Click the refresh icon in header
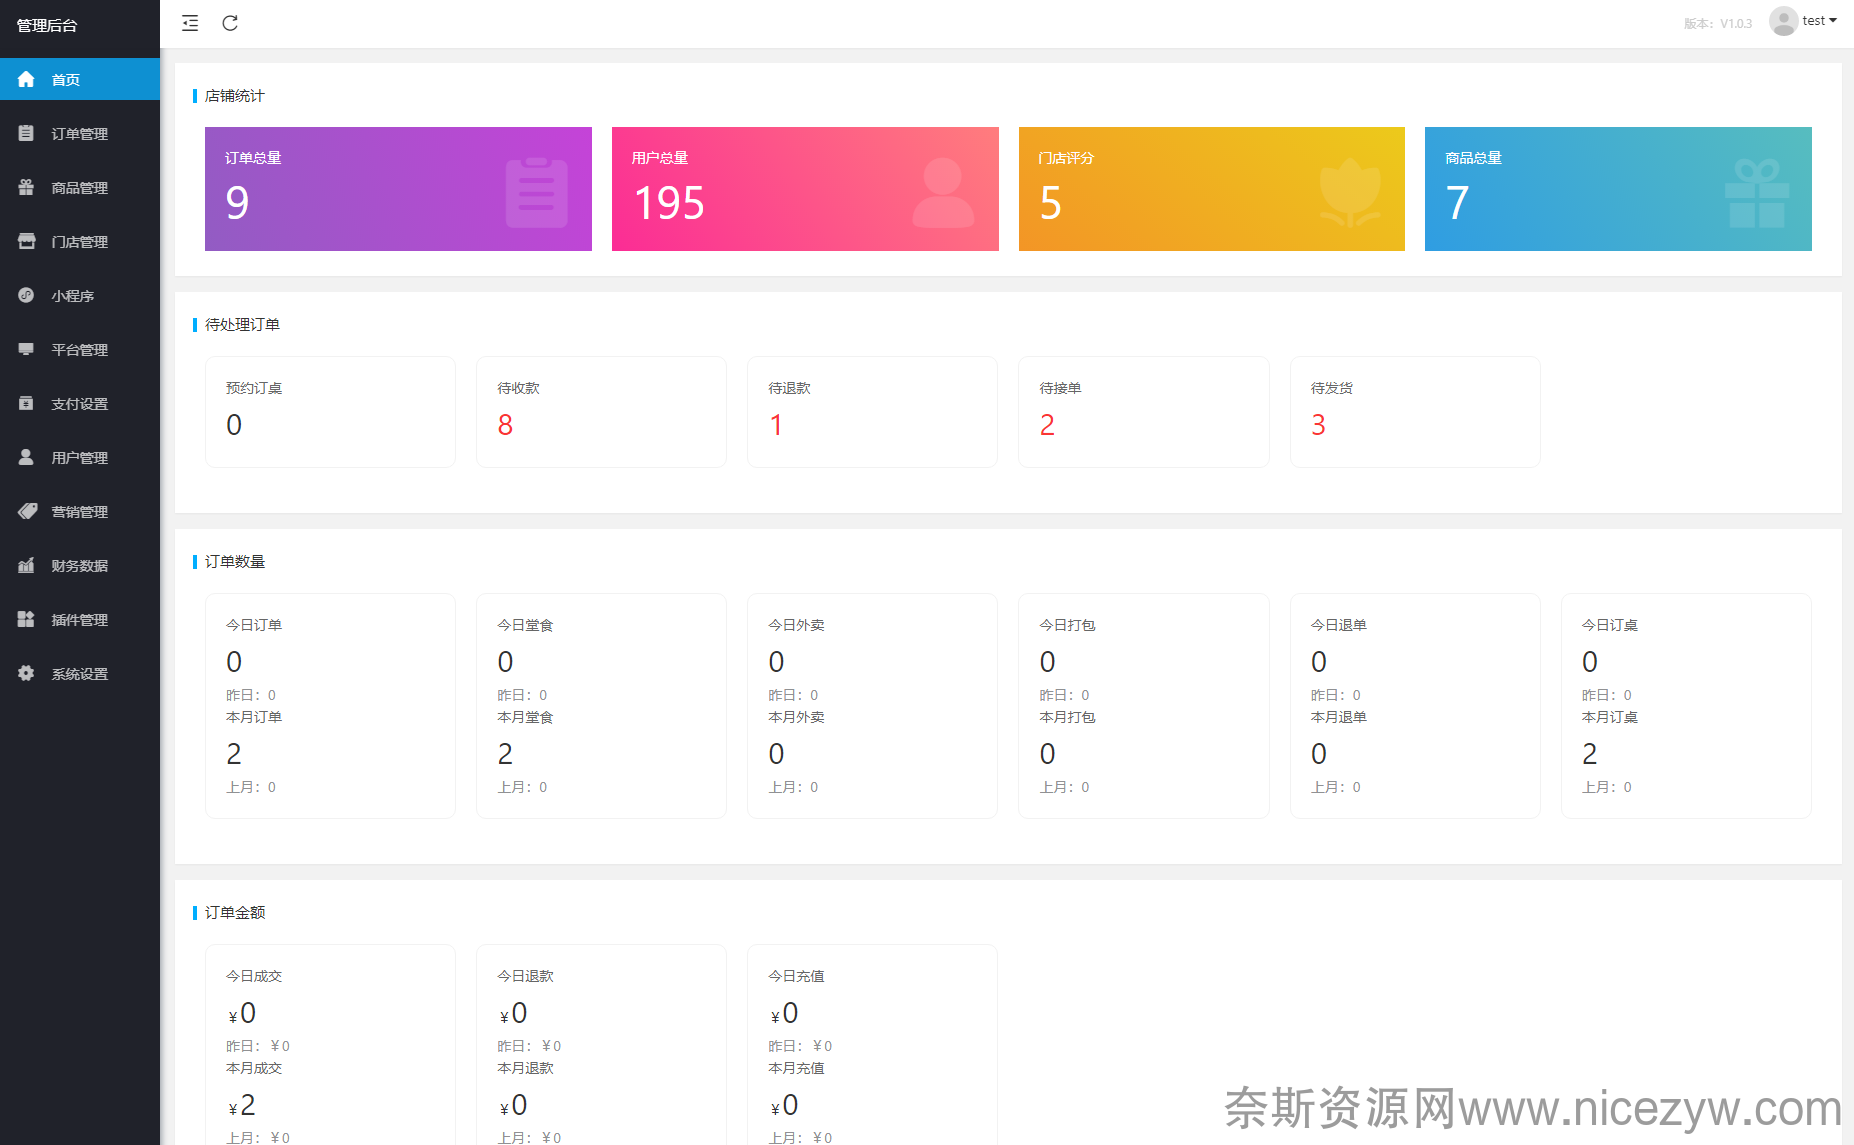Viewport: 1854px width, 1145px height. pyautogui.click(x=230, y=23)
